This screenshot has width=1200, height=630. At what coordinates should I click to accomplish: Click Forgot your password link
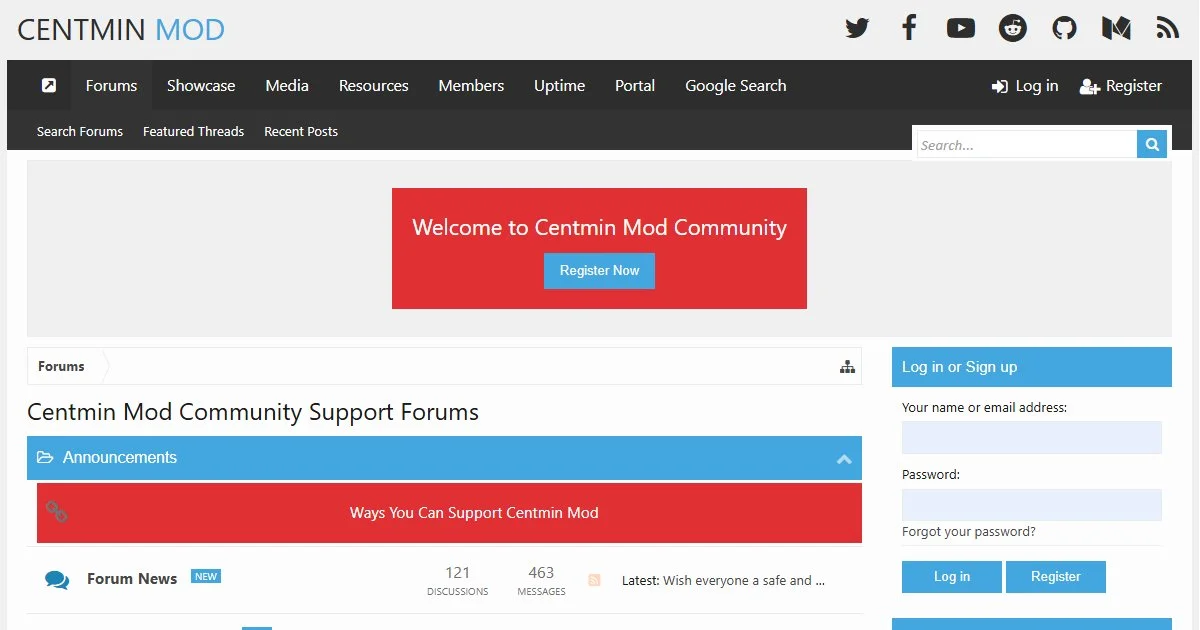[x=969, y=532]
